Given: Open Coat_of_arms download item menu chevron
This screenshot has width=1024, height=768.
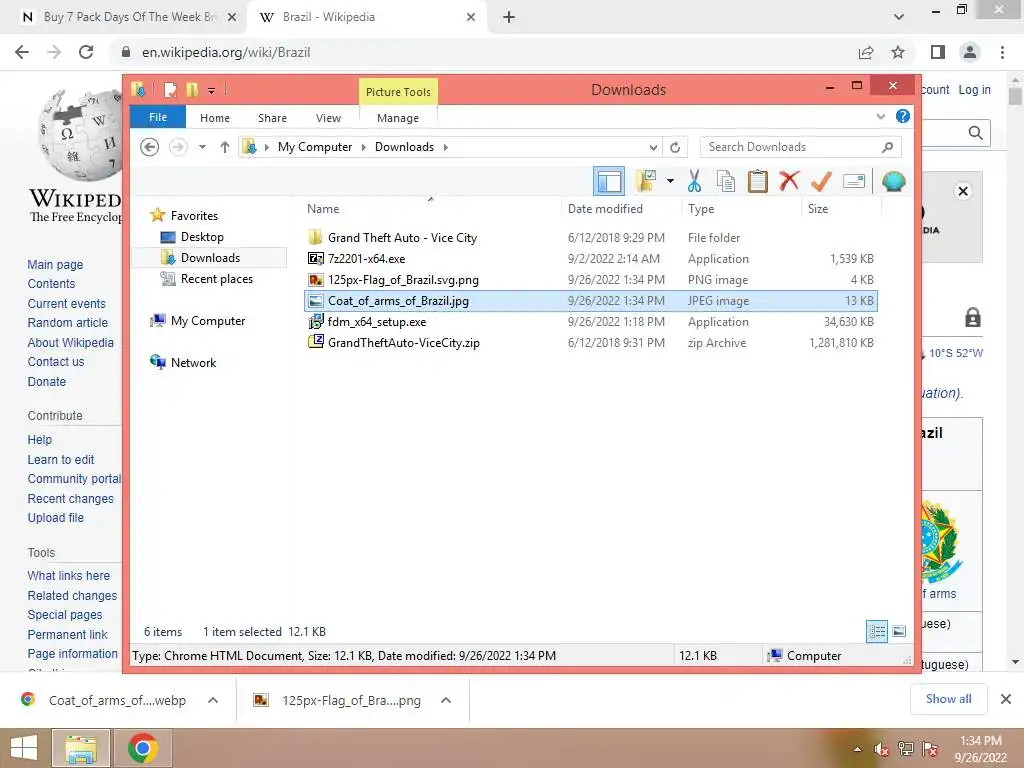Looking at the screenshot, I should [213, 700].
